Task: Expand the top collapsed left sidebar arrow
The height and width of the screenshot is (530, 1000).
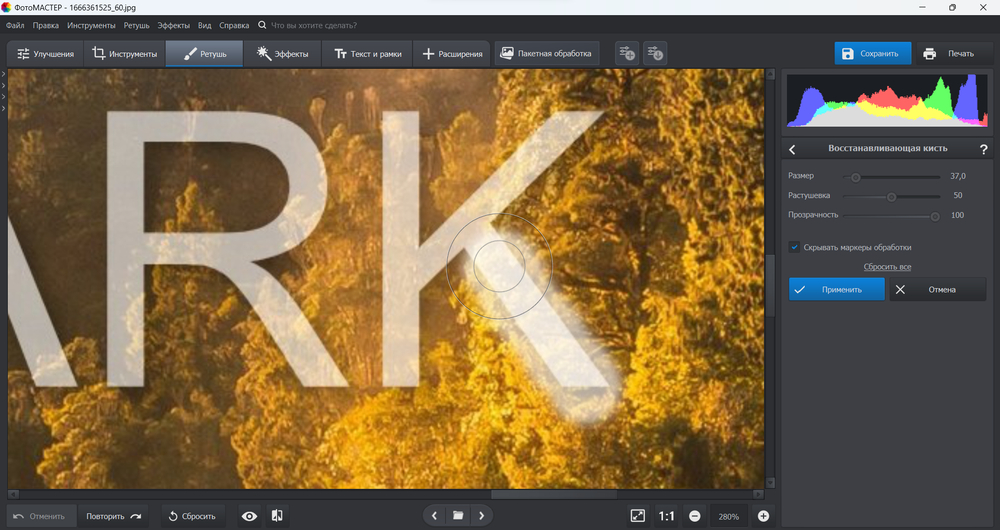Action: coord(4,74)
